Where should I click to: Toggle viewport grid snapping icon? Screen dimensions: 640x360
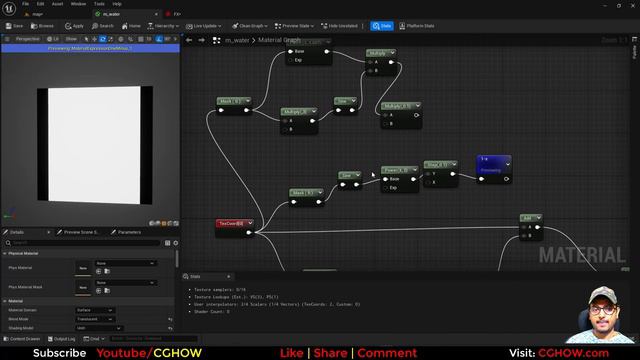click(141, 39)
